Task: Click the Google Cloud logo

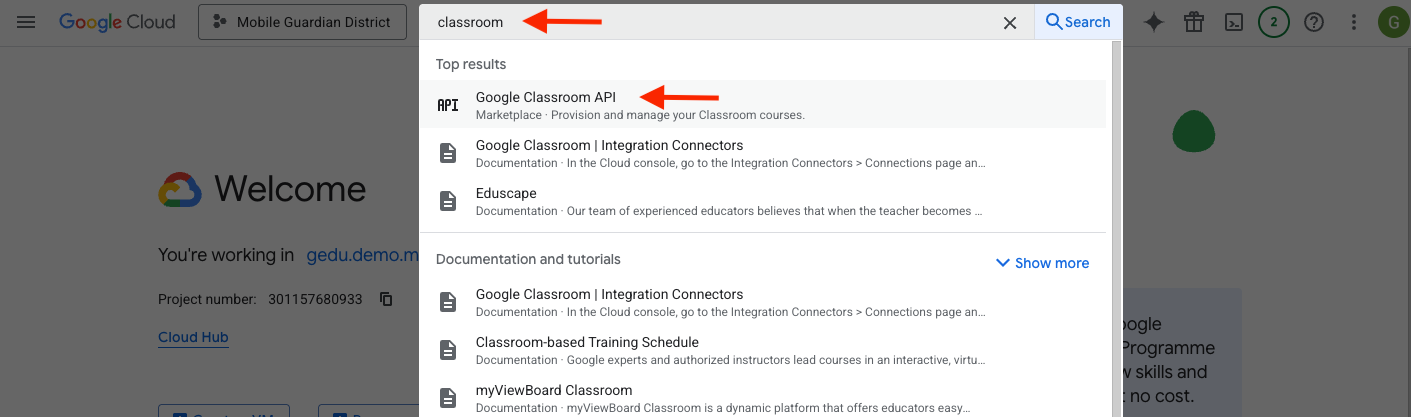Action: [117, 22]
